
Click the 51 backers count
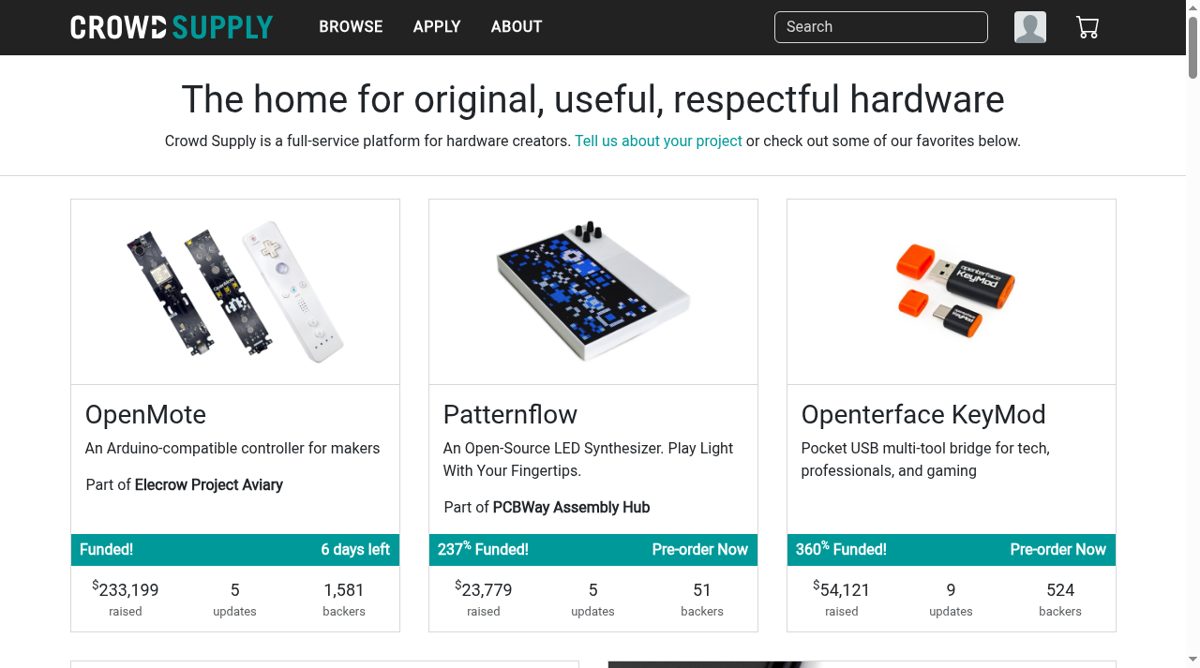coord(702,590)
